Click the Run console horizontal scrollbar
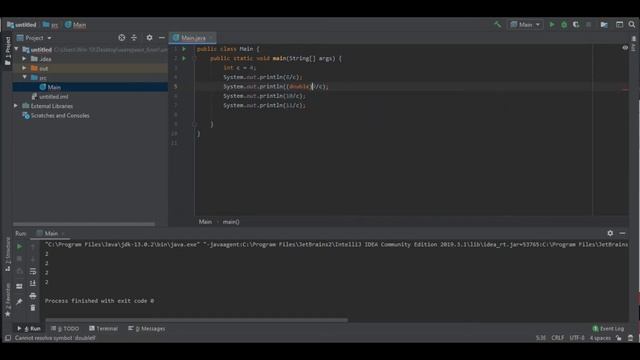 [x=196, y=320]
